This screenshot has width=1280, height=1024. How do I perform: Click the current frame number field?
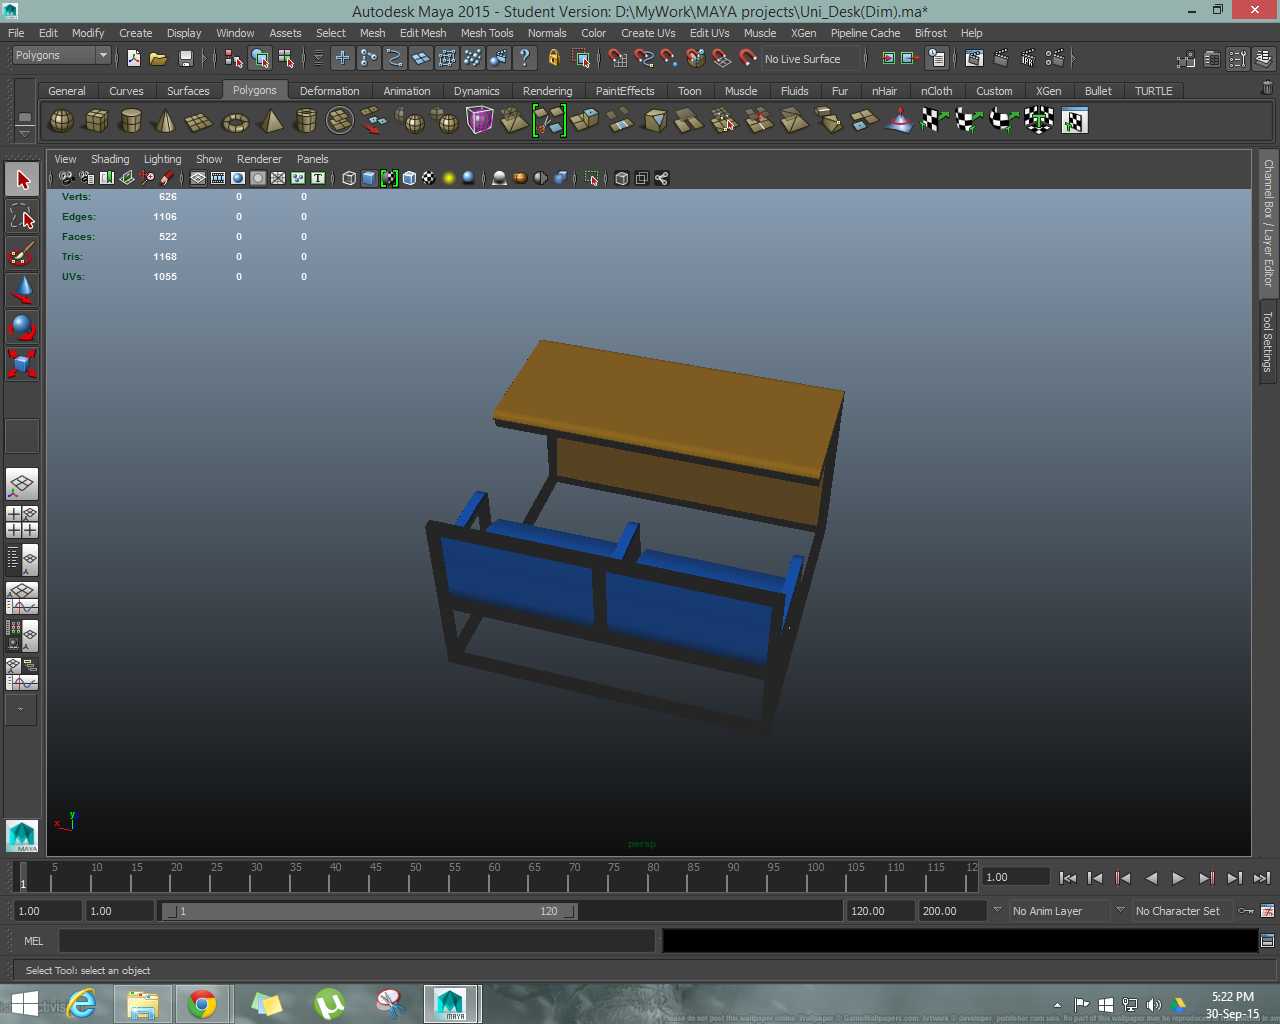(1015, 877)
